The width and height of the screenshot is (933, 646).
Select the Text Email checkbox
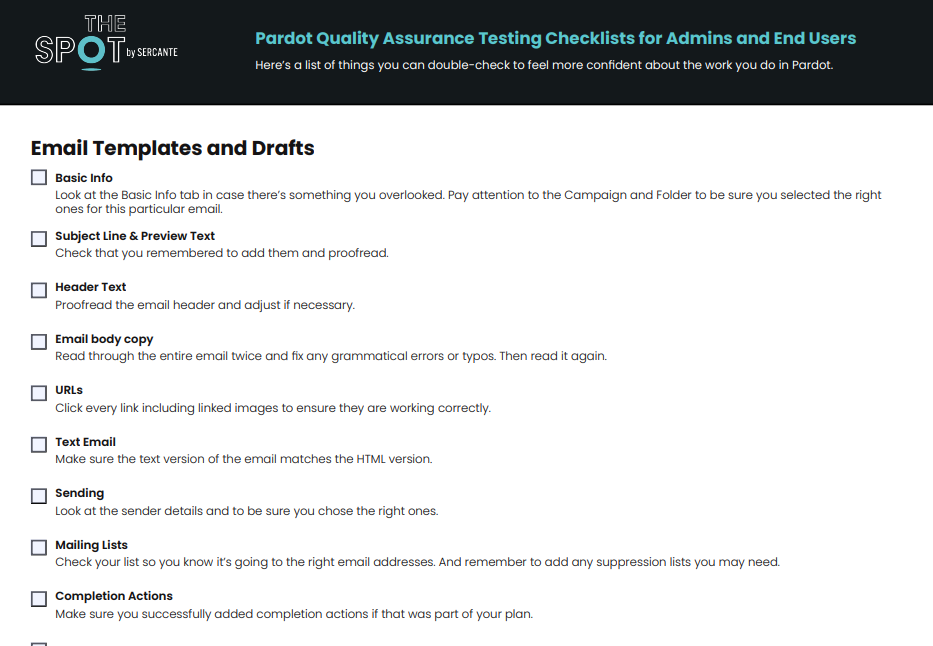point(39,444)
